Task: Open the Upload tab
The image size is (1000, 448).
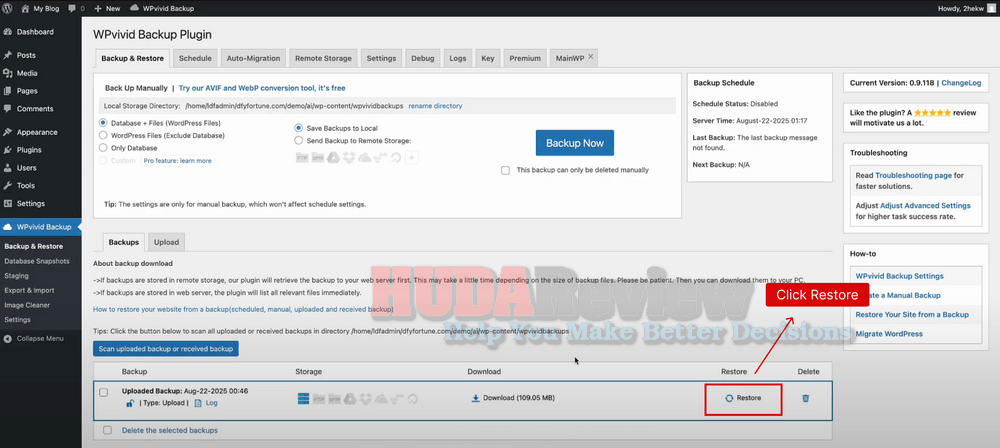Action: pos(166,242)
